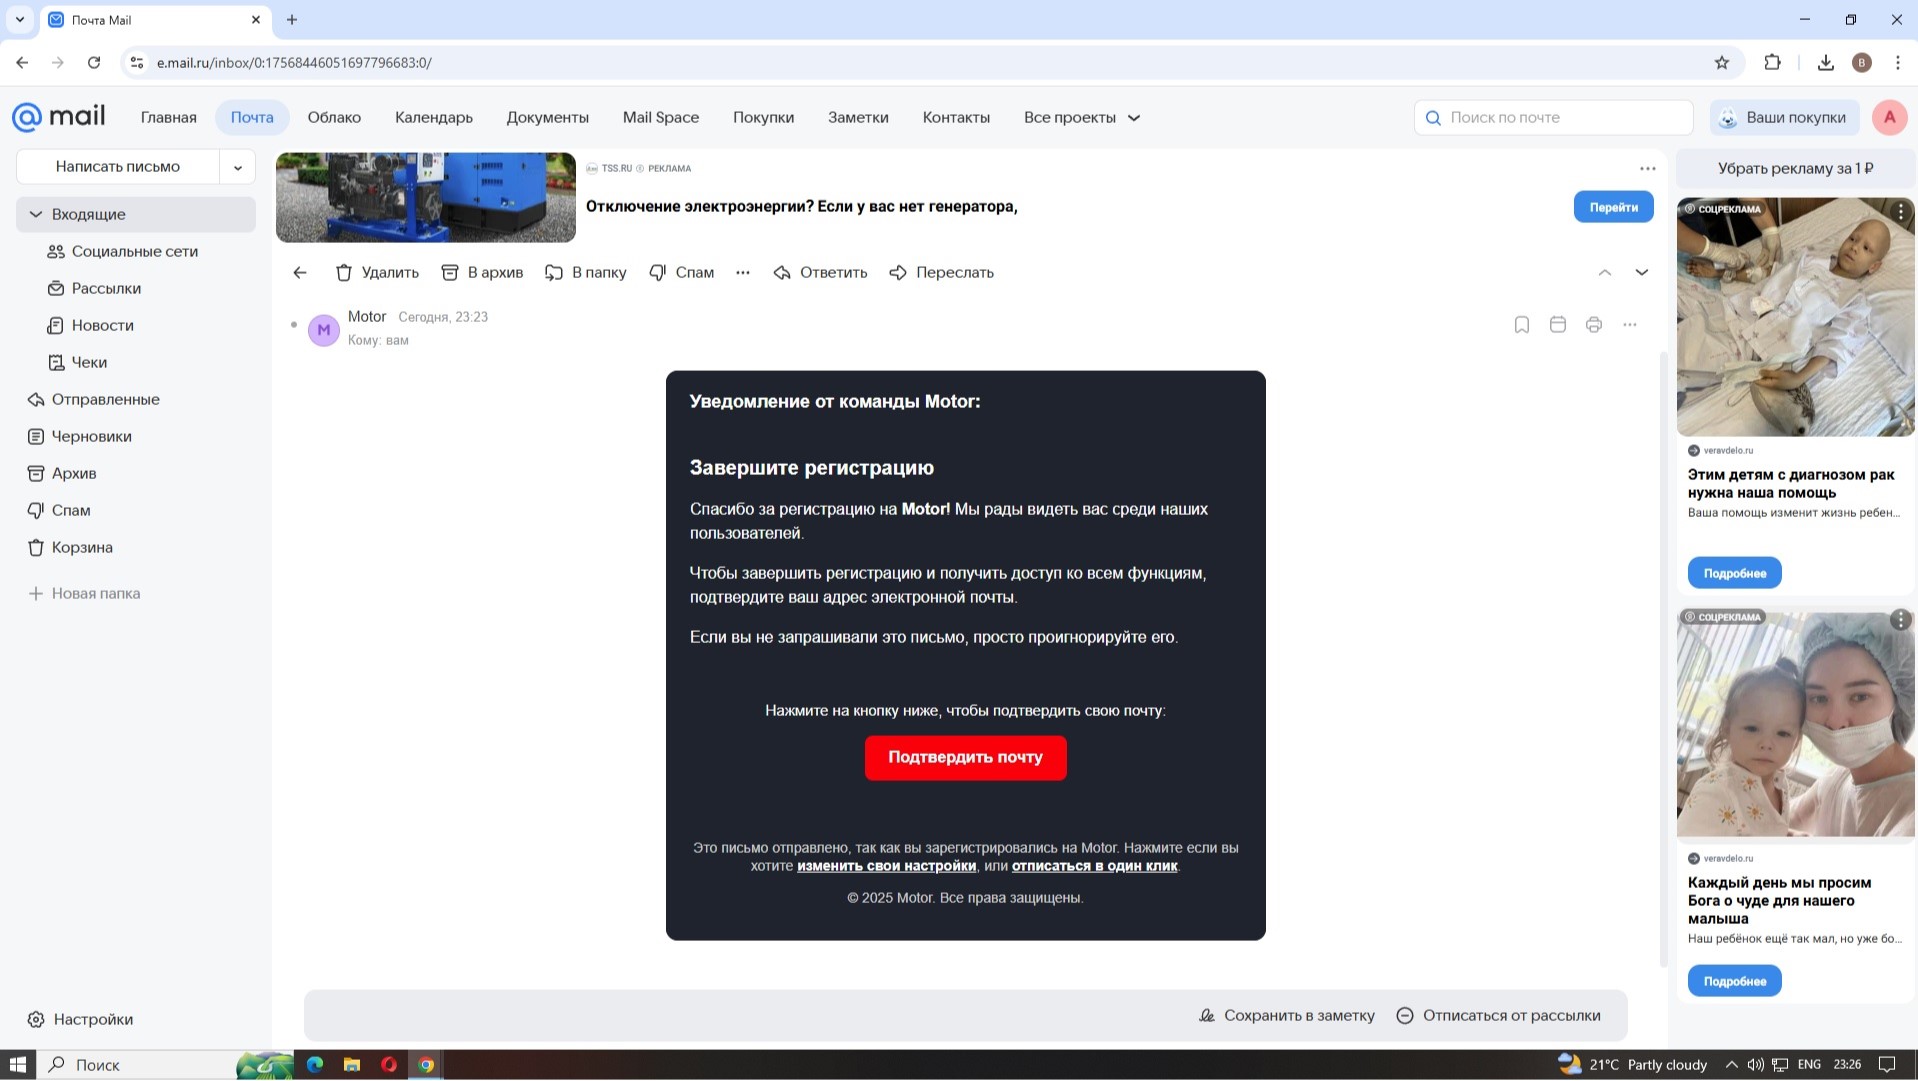The width and height of the screenshot is (1918, 1081).
Task: Click Отписаться от рассылки
Action: [x=1499, y=1015]
